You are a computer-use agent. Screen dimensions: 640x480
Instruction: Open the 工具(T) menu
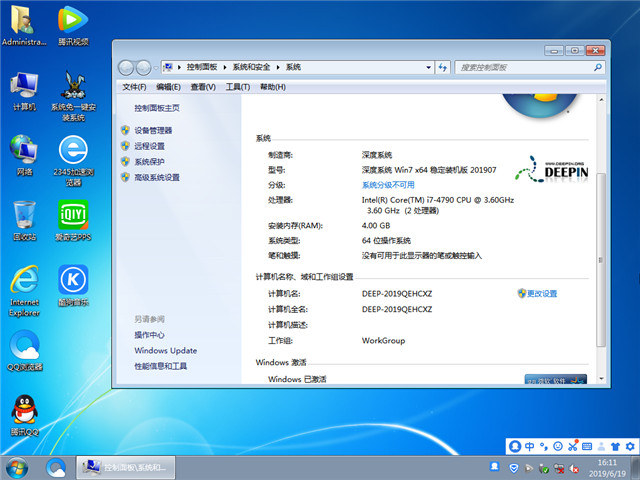pyautogui.click(x=238, y=87)
